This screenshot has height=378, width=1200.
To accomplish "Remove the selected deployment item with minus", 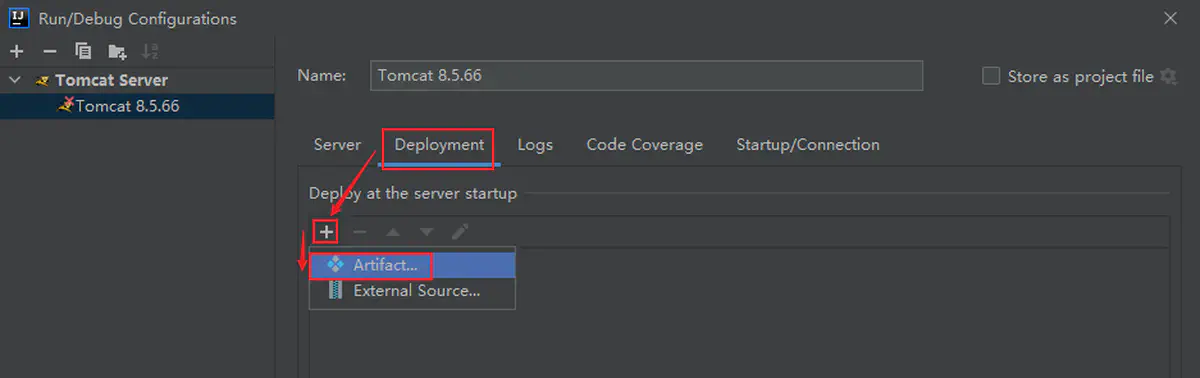I will [360, 232].
